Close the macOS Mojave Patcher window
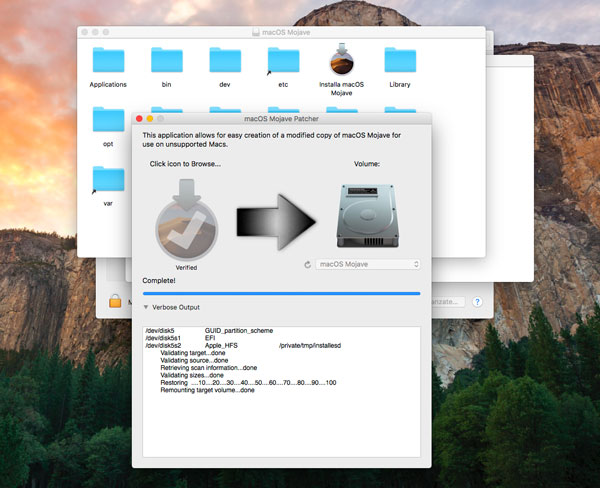 139,119
